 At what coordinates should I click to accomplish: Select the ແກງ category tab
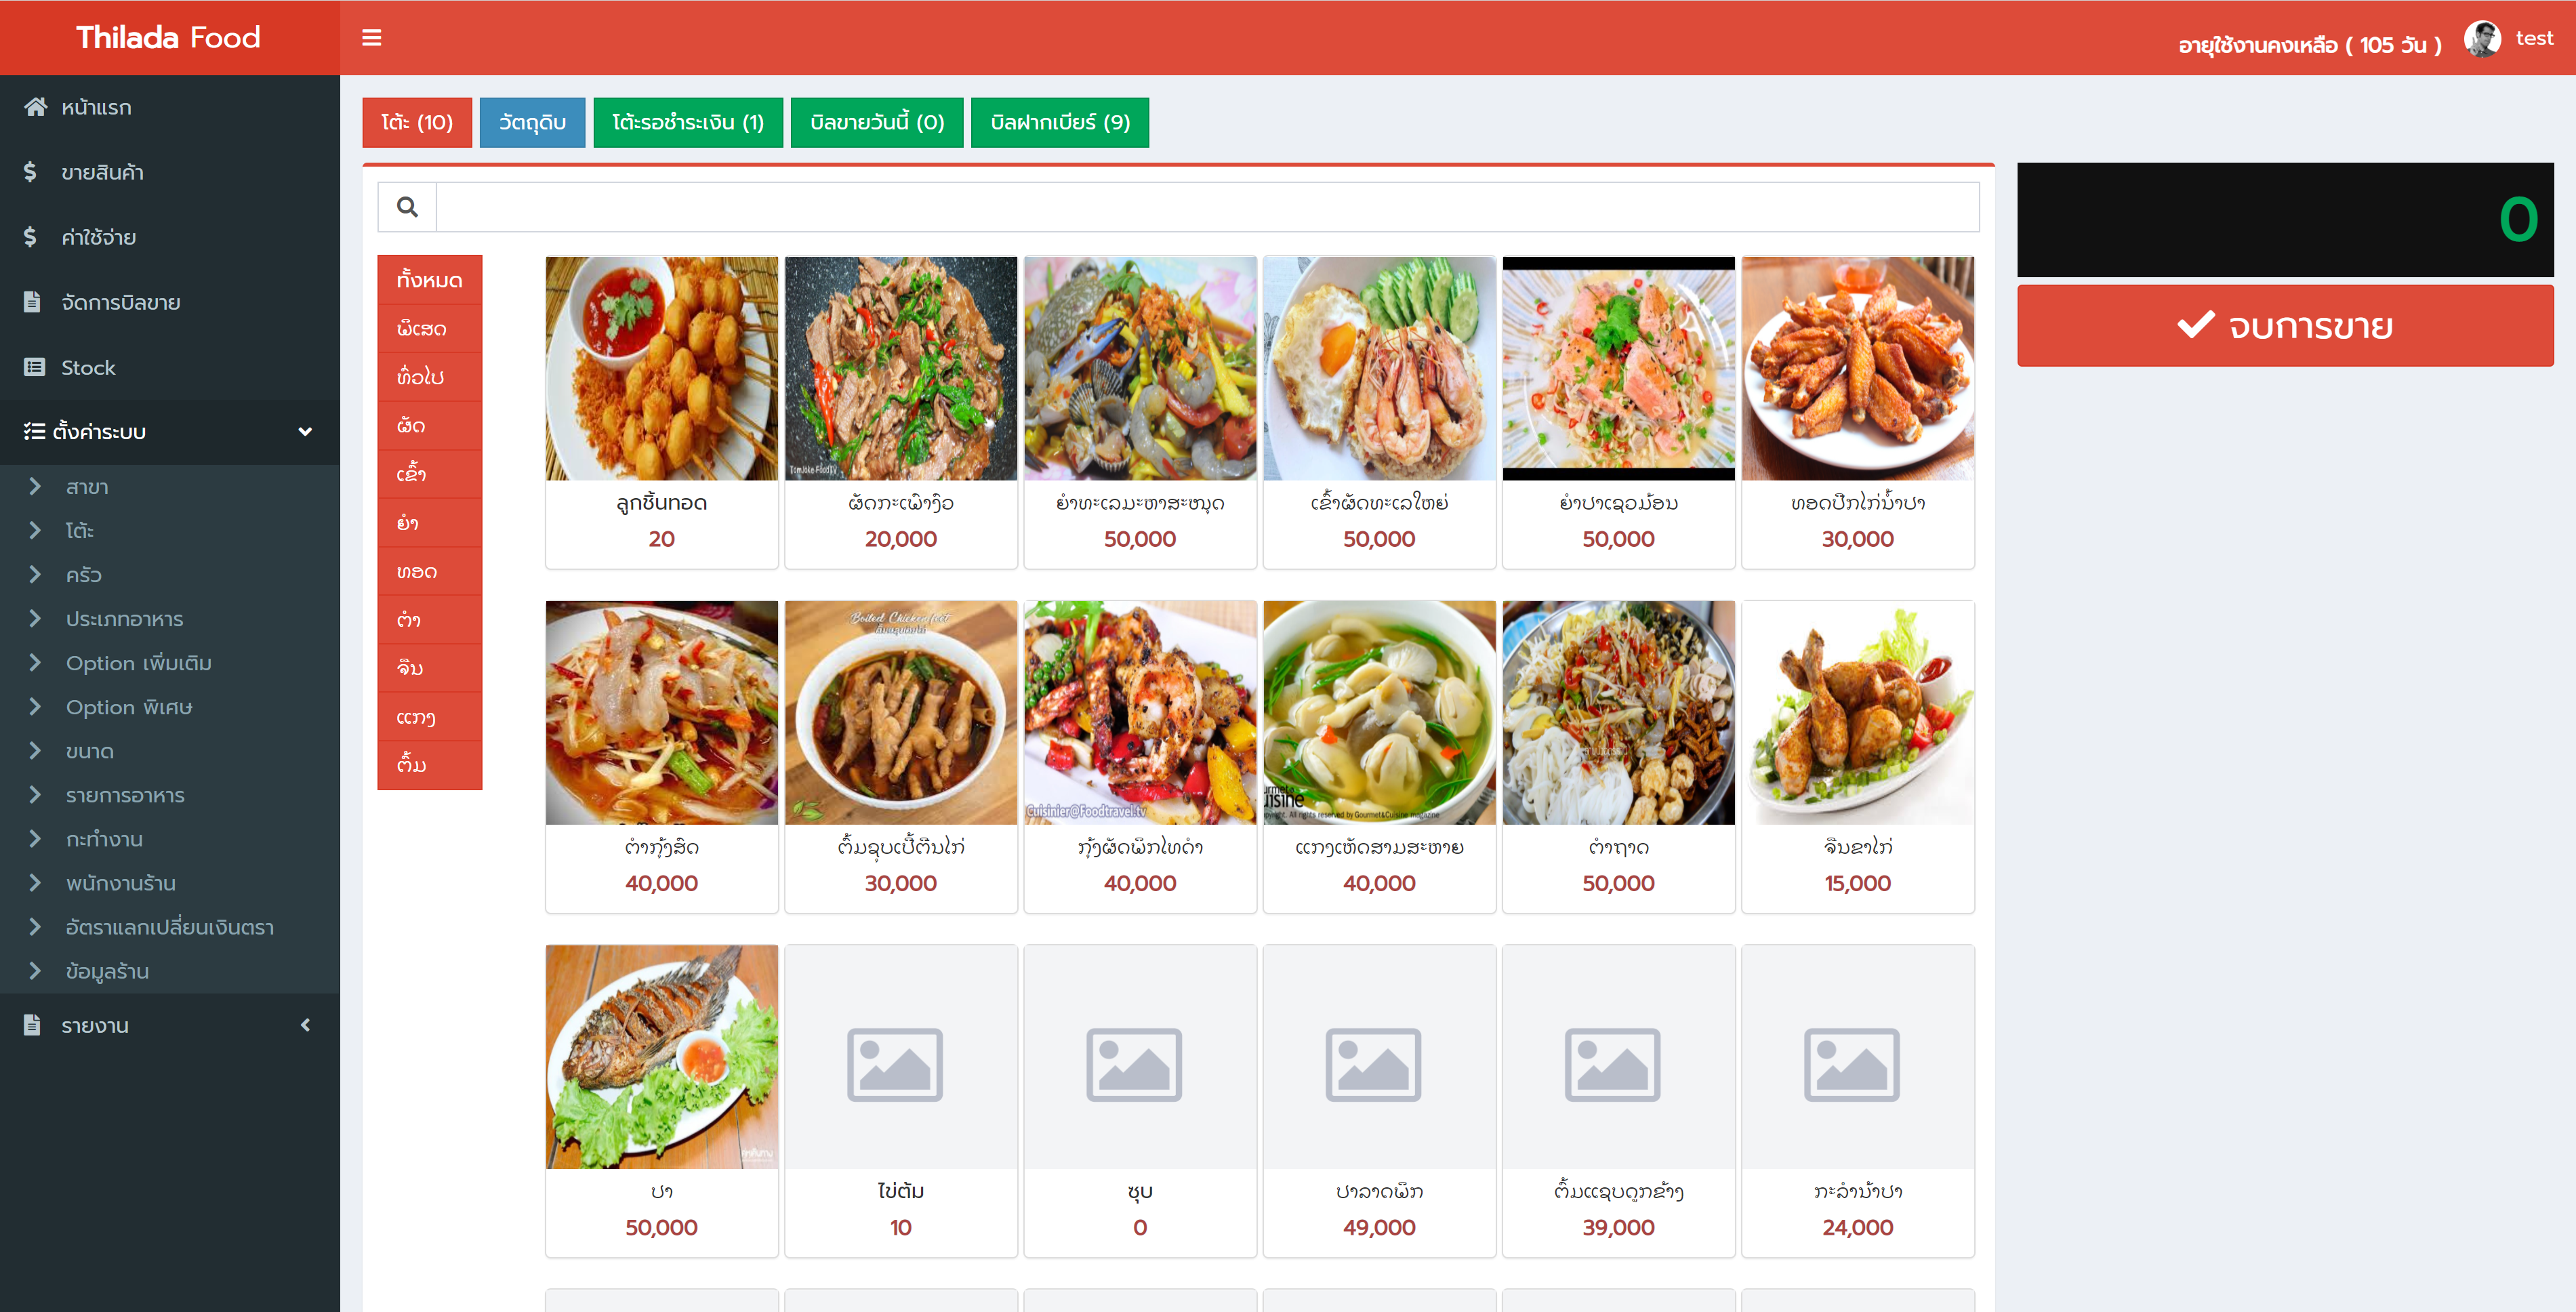[430, 717]
